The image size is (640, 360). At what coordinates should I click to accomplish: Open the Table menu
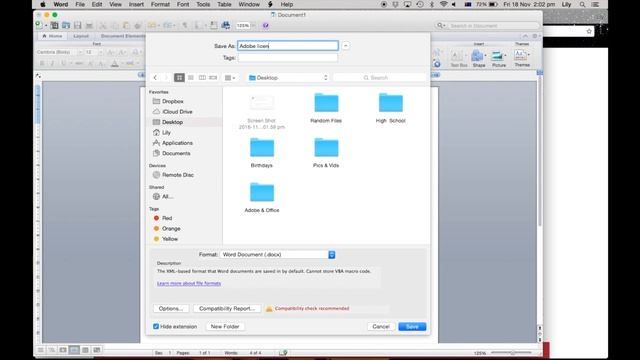tap(224, 4)
